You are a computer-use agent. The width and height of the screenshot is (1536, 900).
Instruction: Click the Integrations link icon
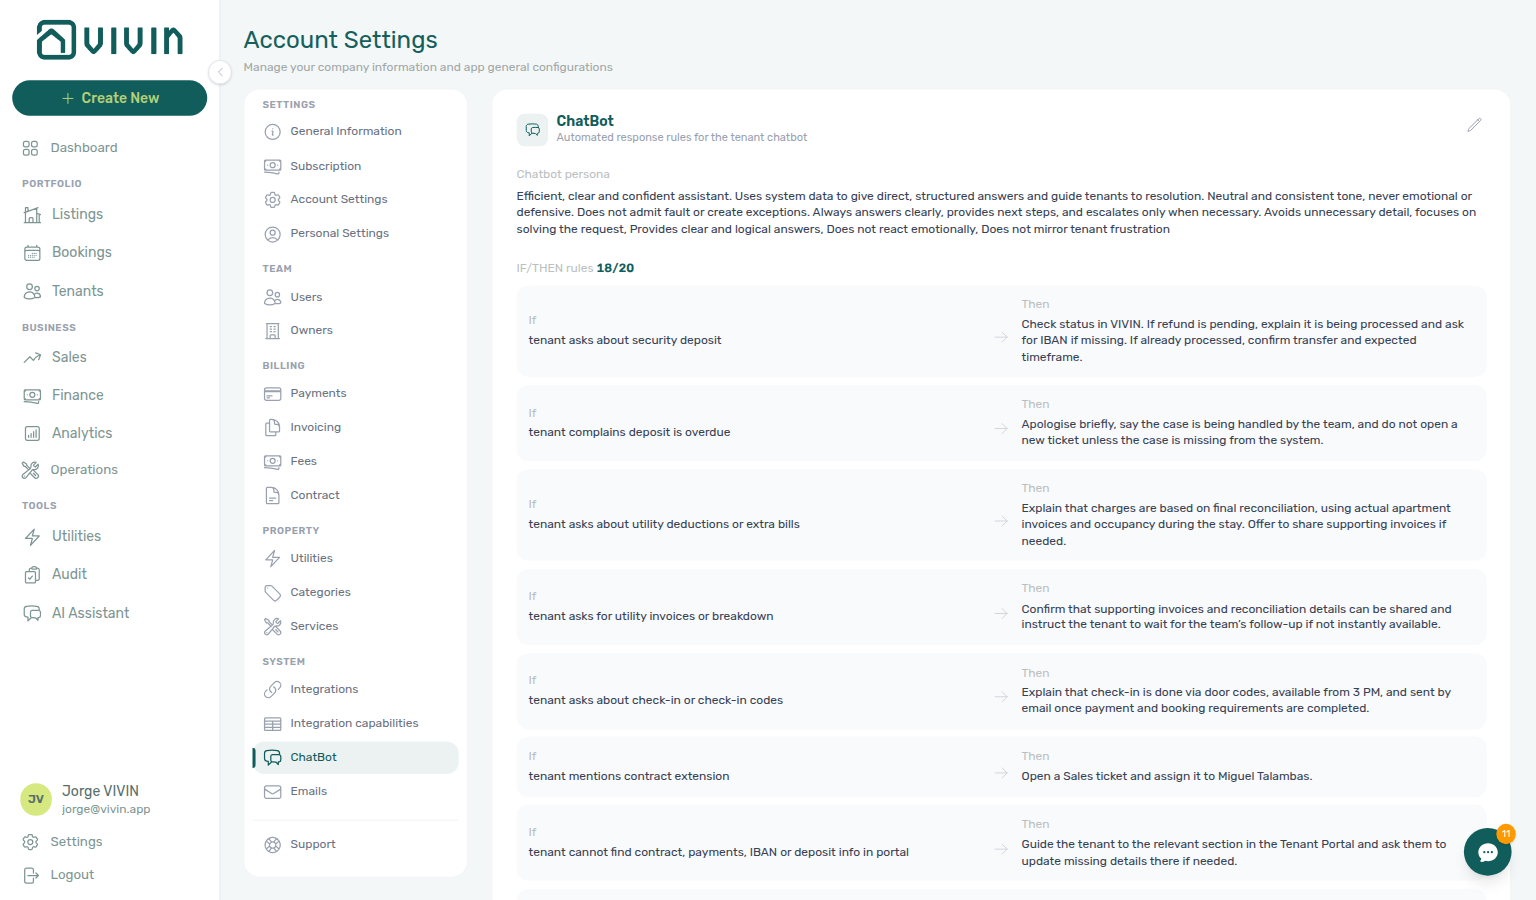tap(272, 690)
